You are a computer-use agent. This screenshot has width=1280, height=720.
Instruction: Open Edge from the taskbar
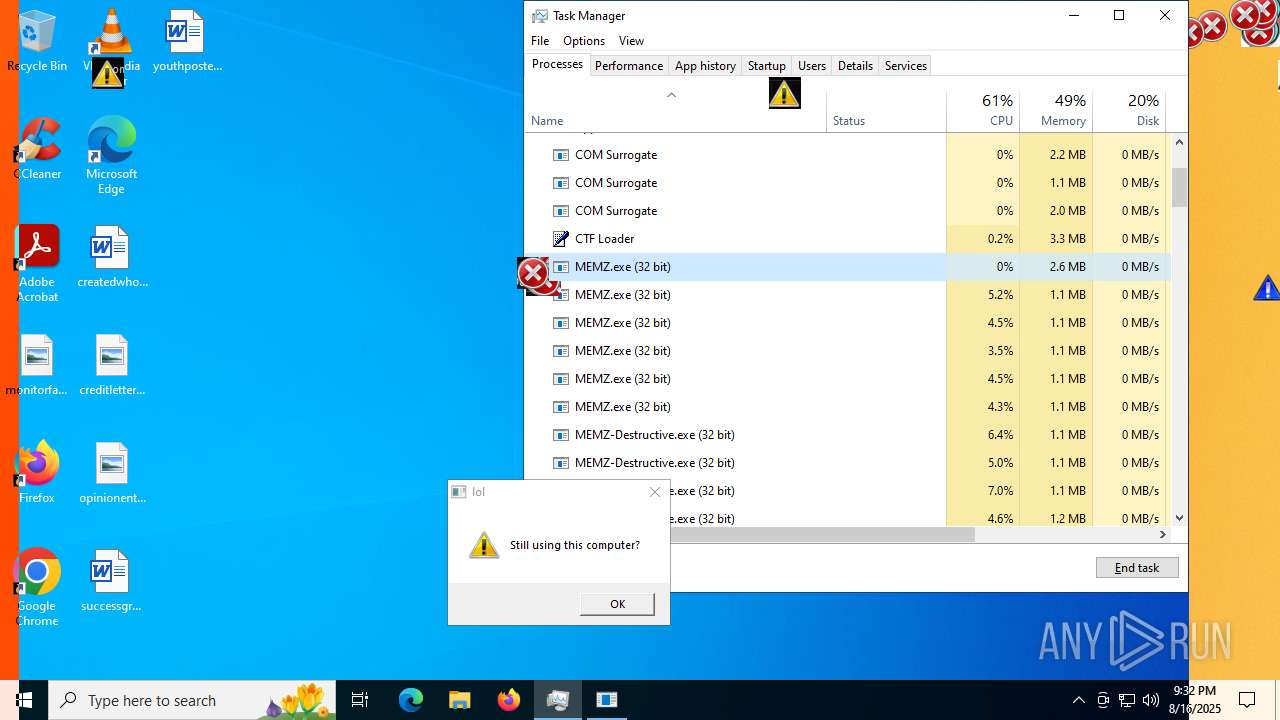click(411, 700)
